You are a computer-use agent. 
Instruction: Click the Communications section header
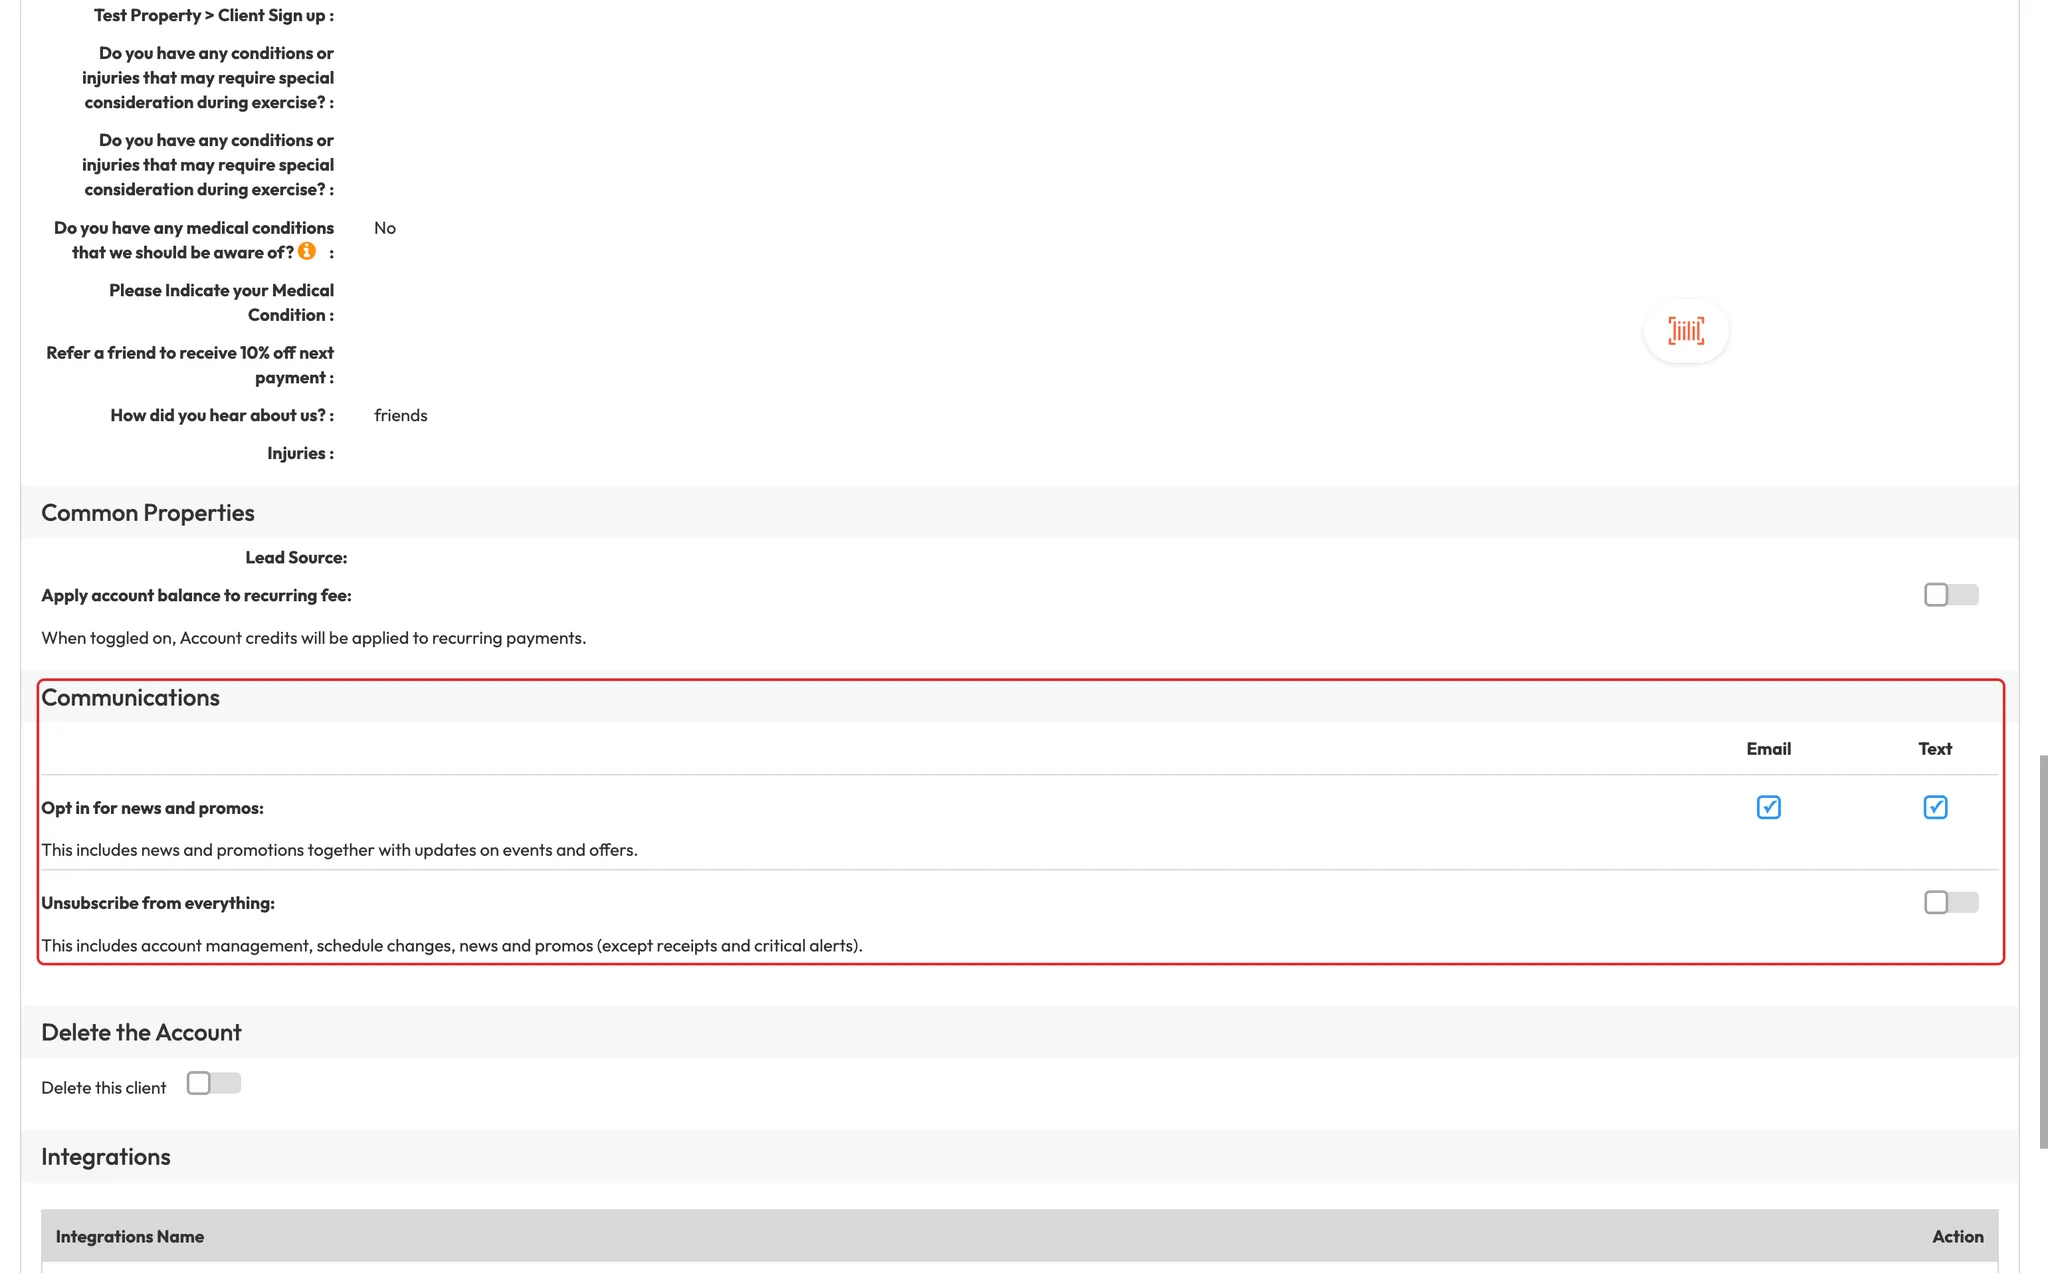[131, 698]
